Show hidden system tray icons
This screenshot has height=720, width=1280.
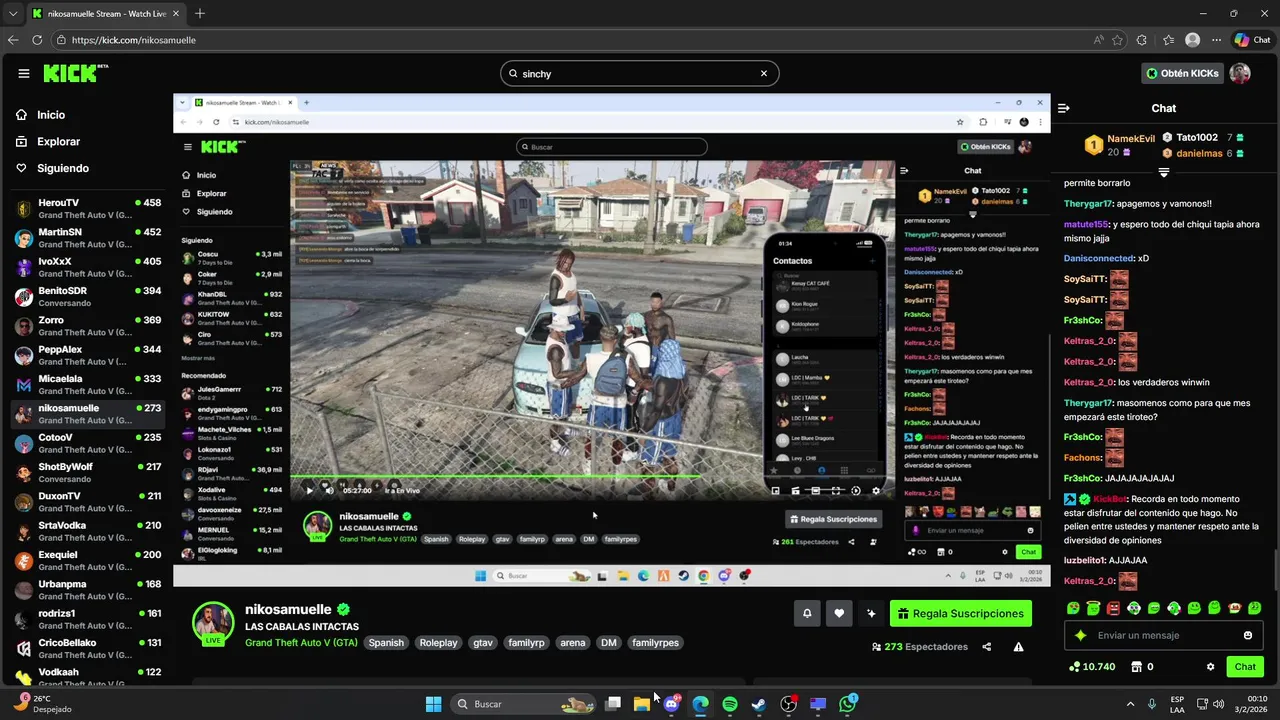coord(1131,704)
